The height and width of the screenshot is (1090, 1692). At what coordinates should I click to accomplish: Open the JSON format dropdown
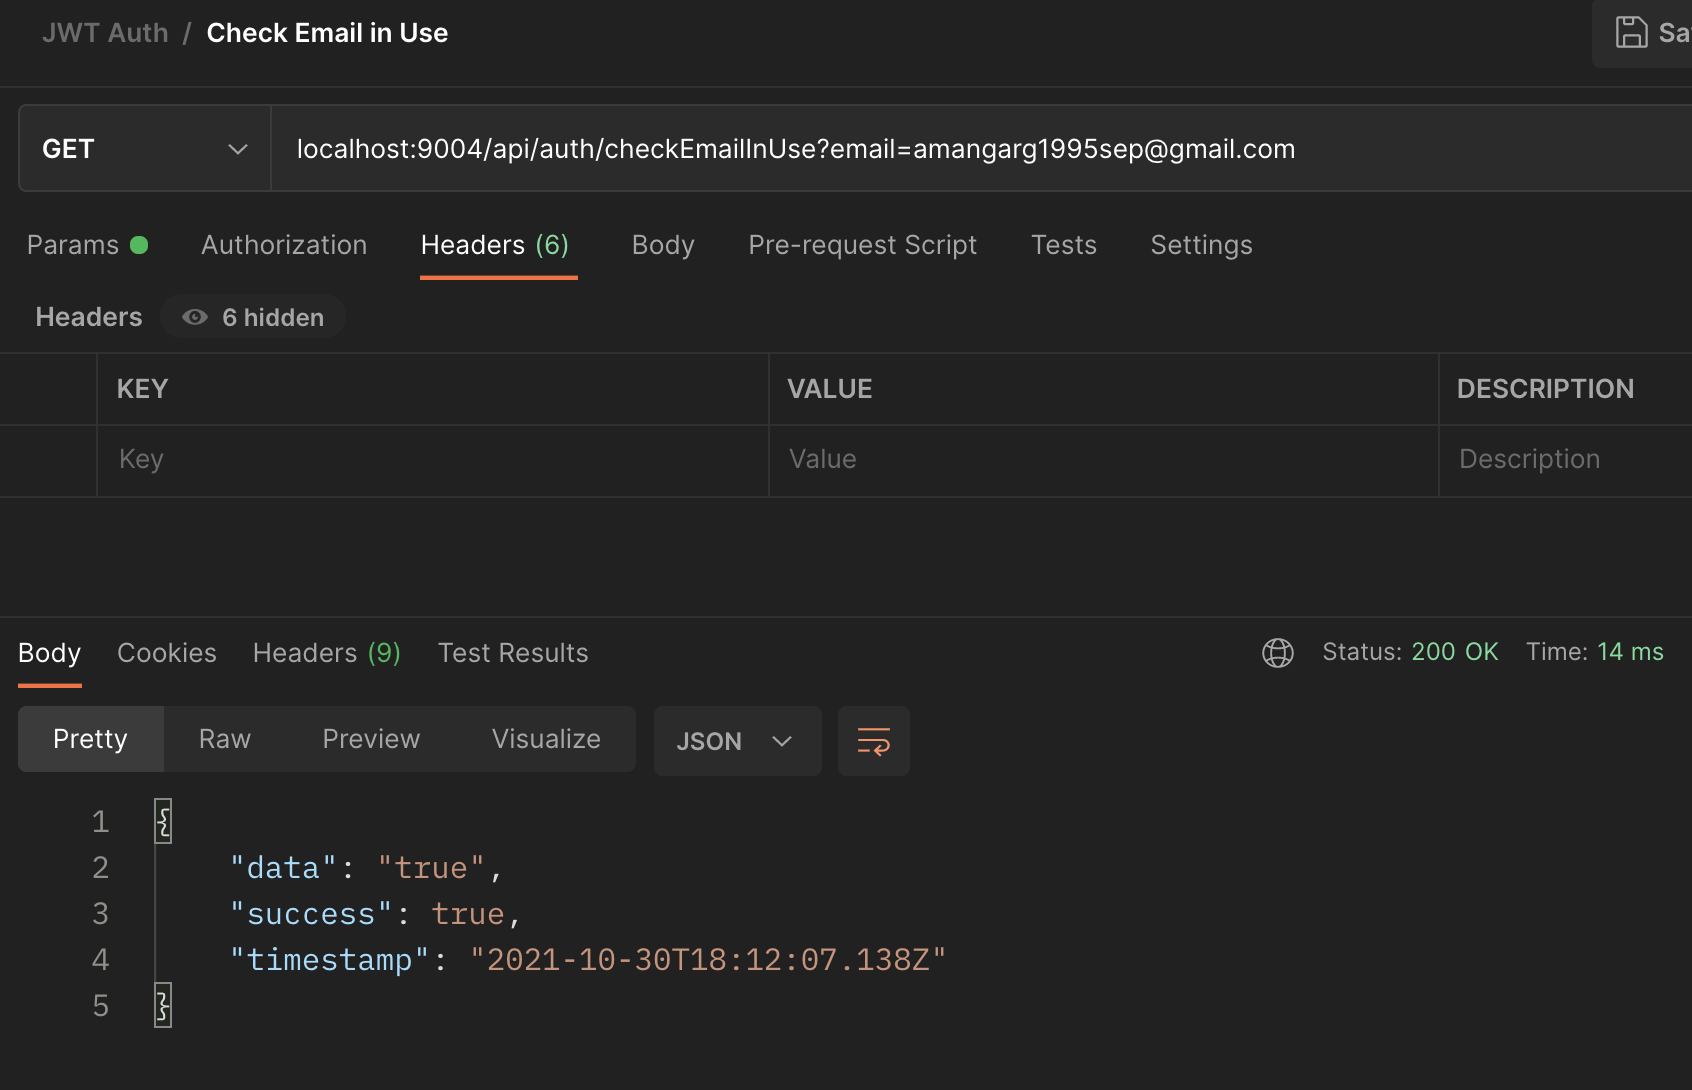(x=737, y=741)
